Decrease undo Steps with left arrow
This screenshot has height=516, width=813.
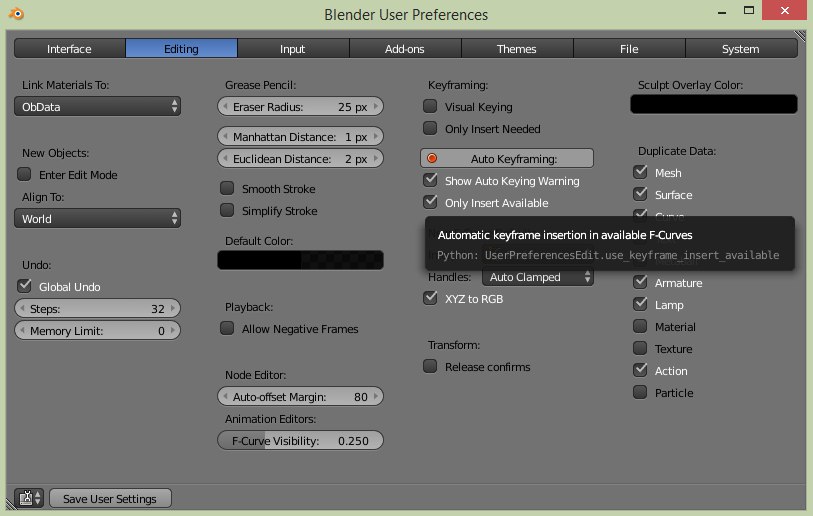pyautogui.click(x=22, y=308)
